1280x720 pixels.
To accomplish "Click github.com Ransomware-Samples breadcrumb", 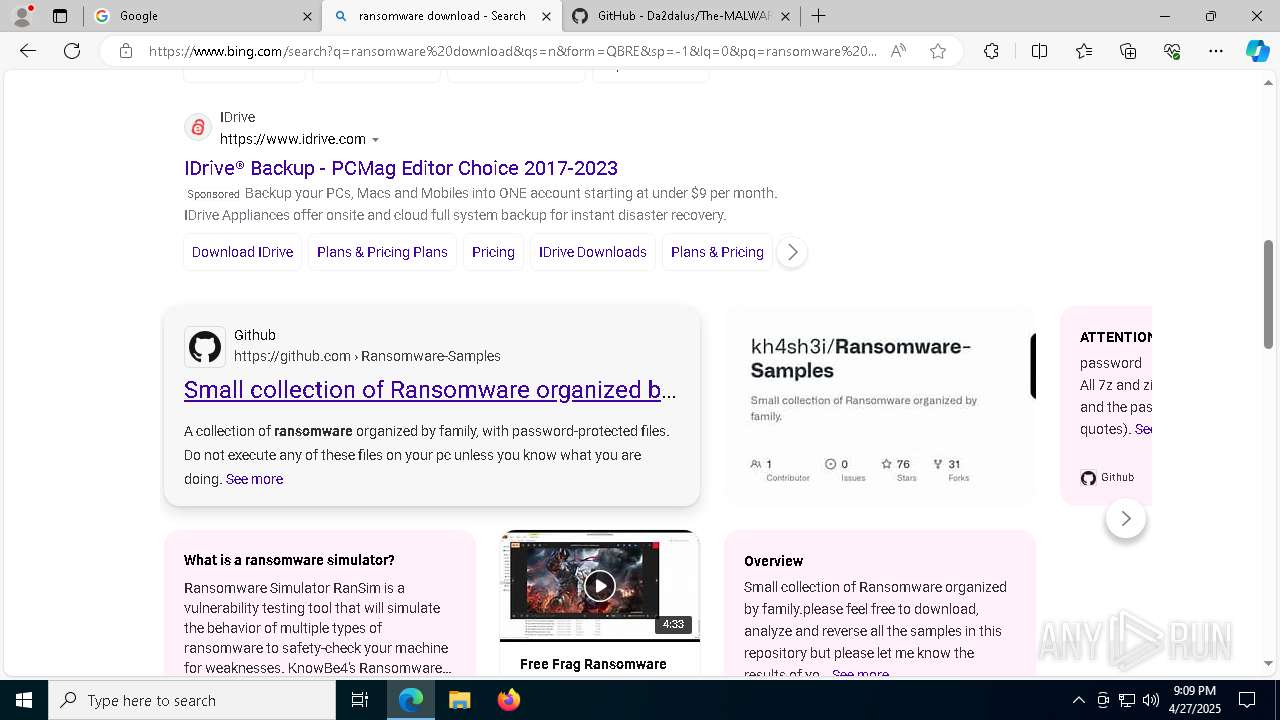I will 367,356.
